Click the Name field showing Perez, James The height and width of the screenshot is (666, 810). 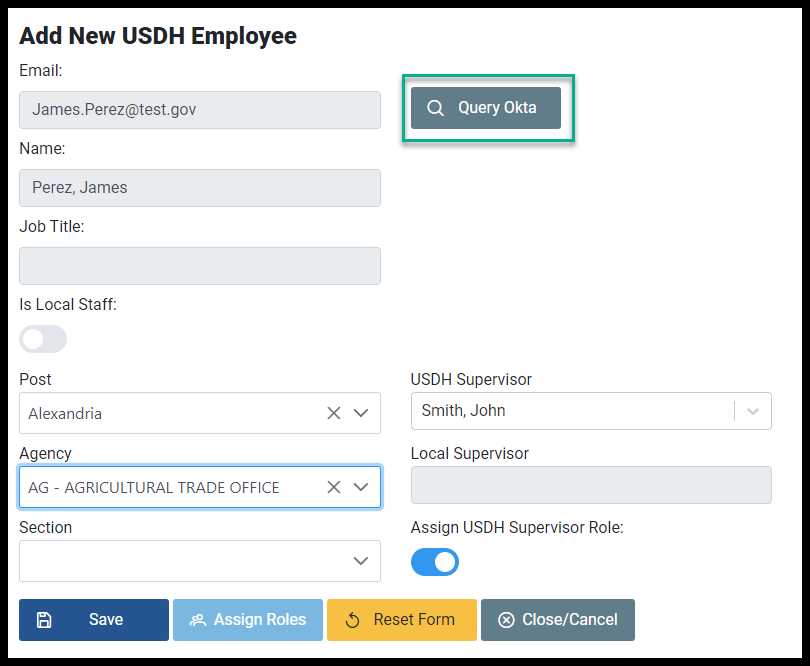click(x=200, y=188)
